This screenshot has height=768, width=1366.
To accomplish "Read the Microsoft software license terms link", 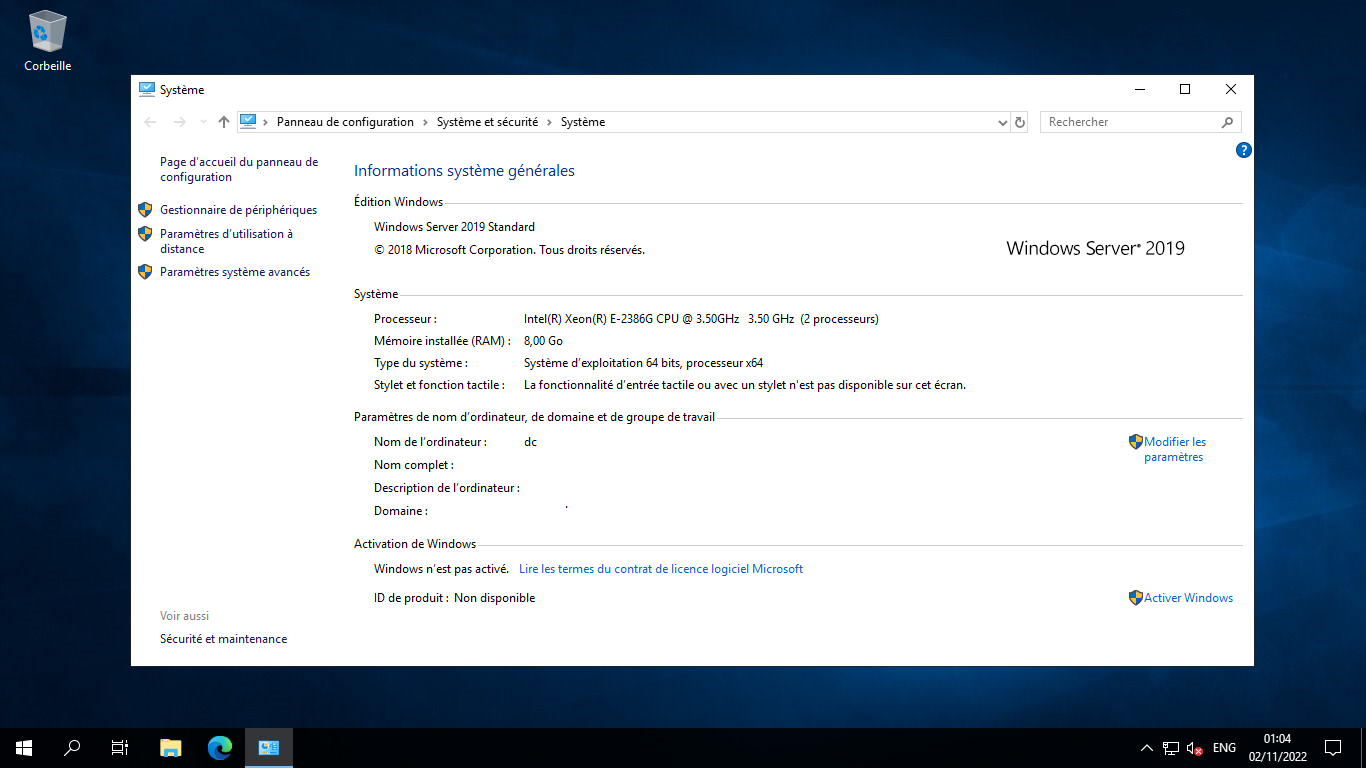I will pyautogui.click(x=661, y=569).
